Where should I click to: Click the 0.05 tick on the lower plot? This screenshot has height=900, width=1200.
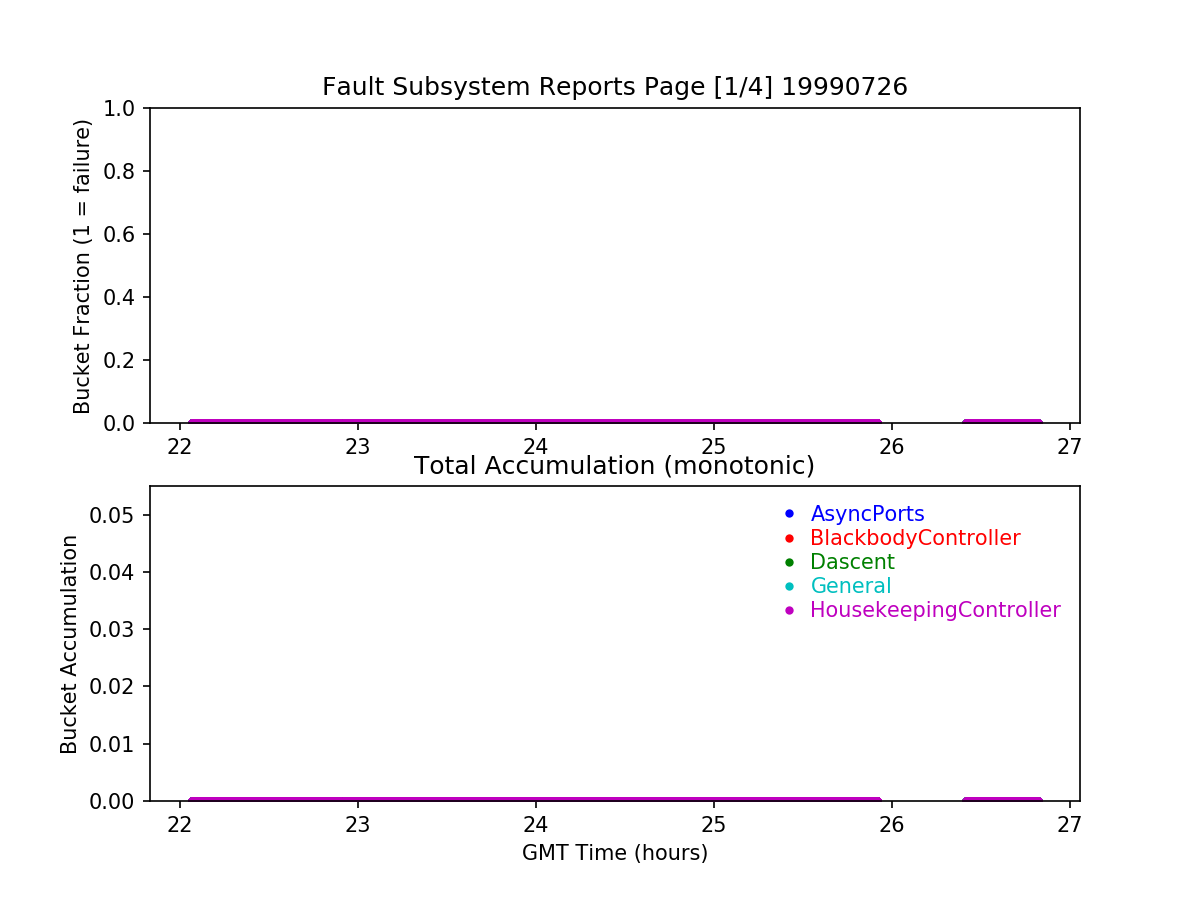point(118,515)
